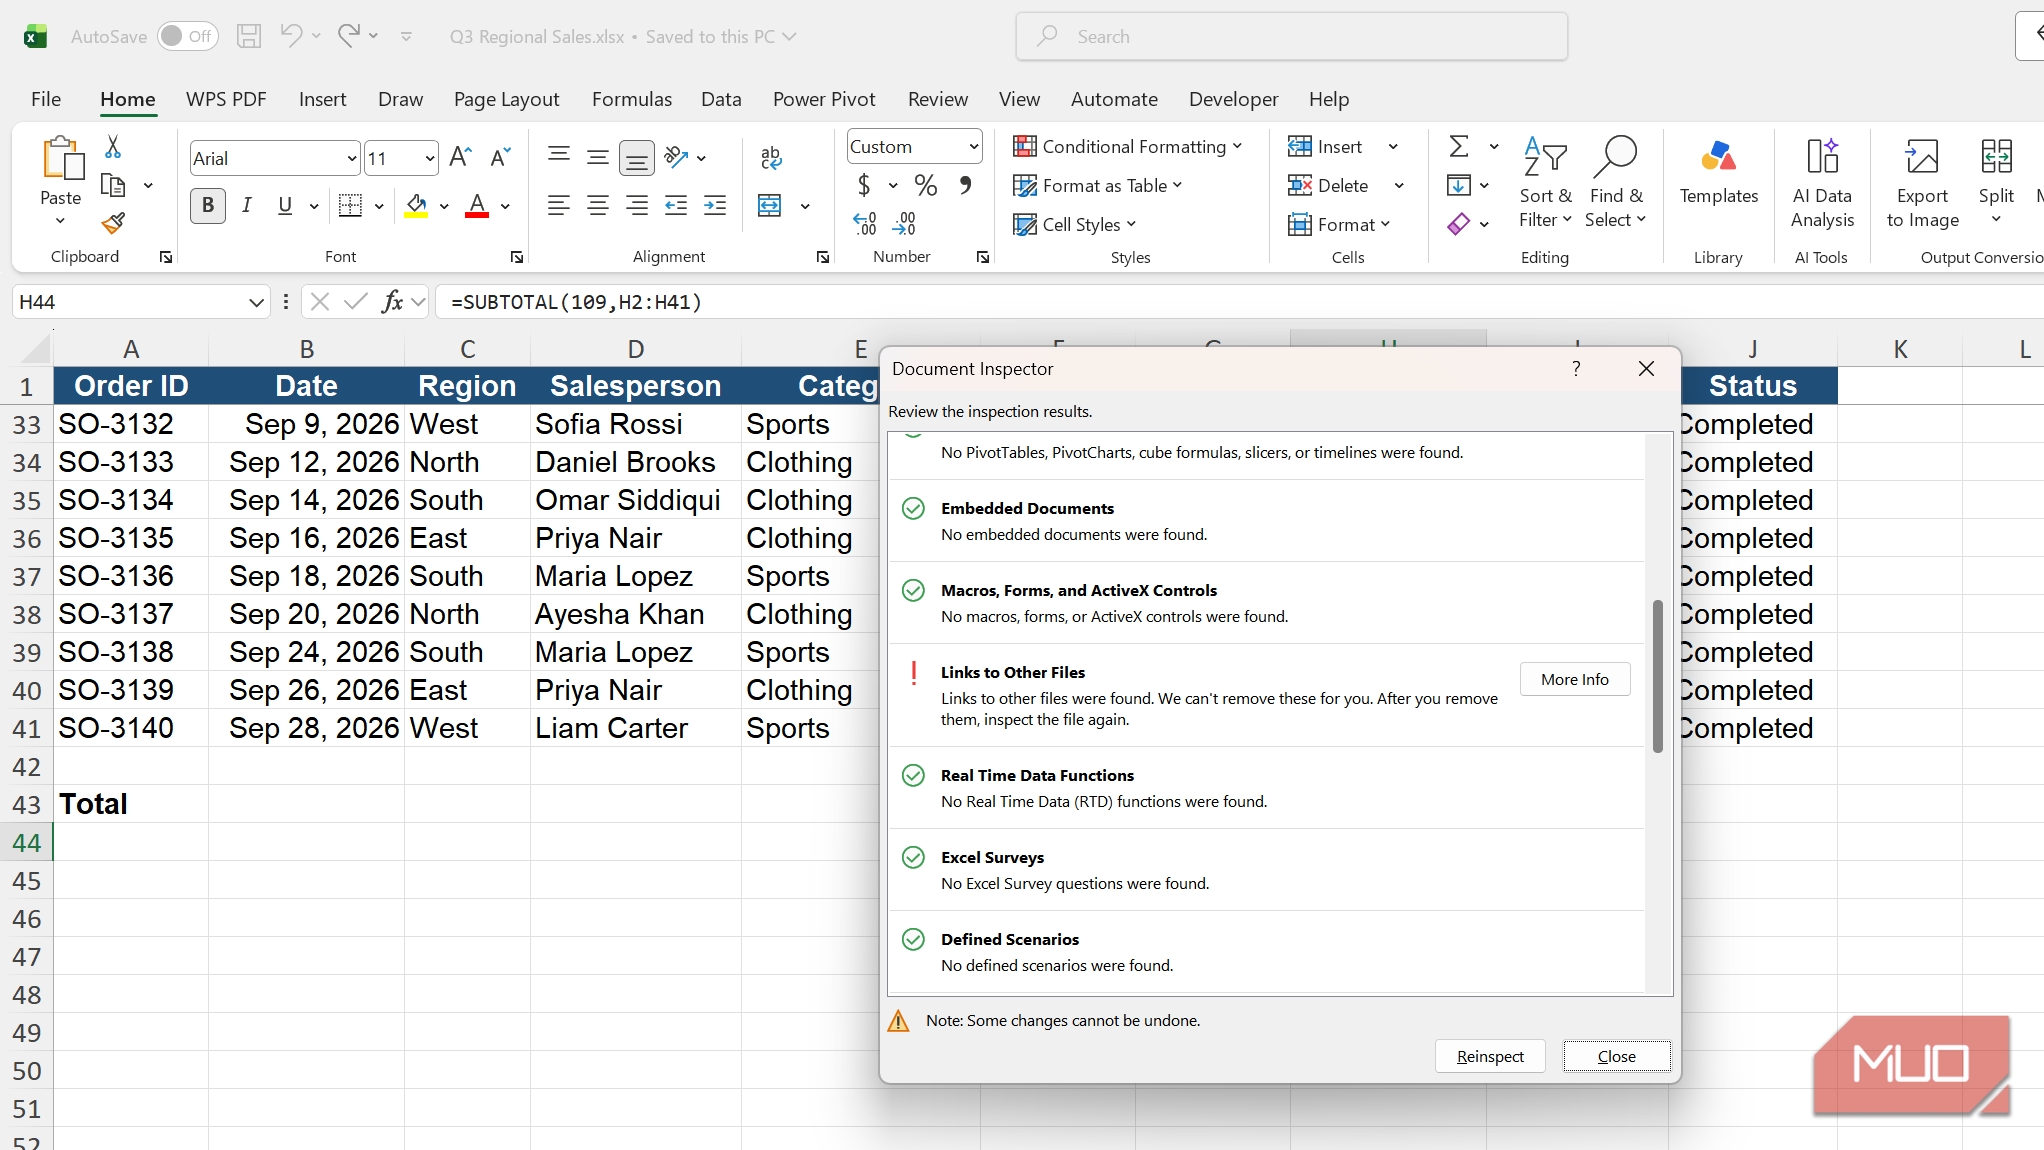Viewport: 2044px width, 1150px height.
Task: Open the File menu
Action: 46,99
